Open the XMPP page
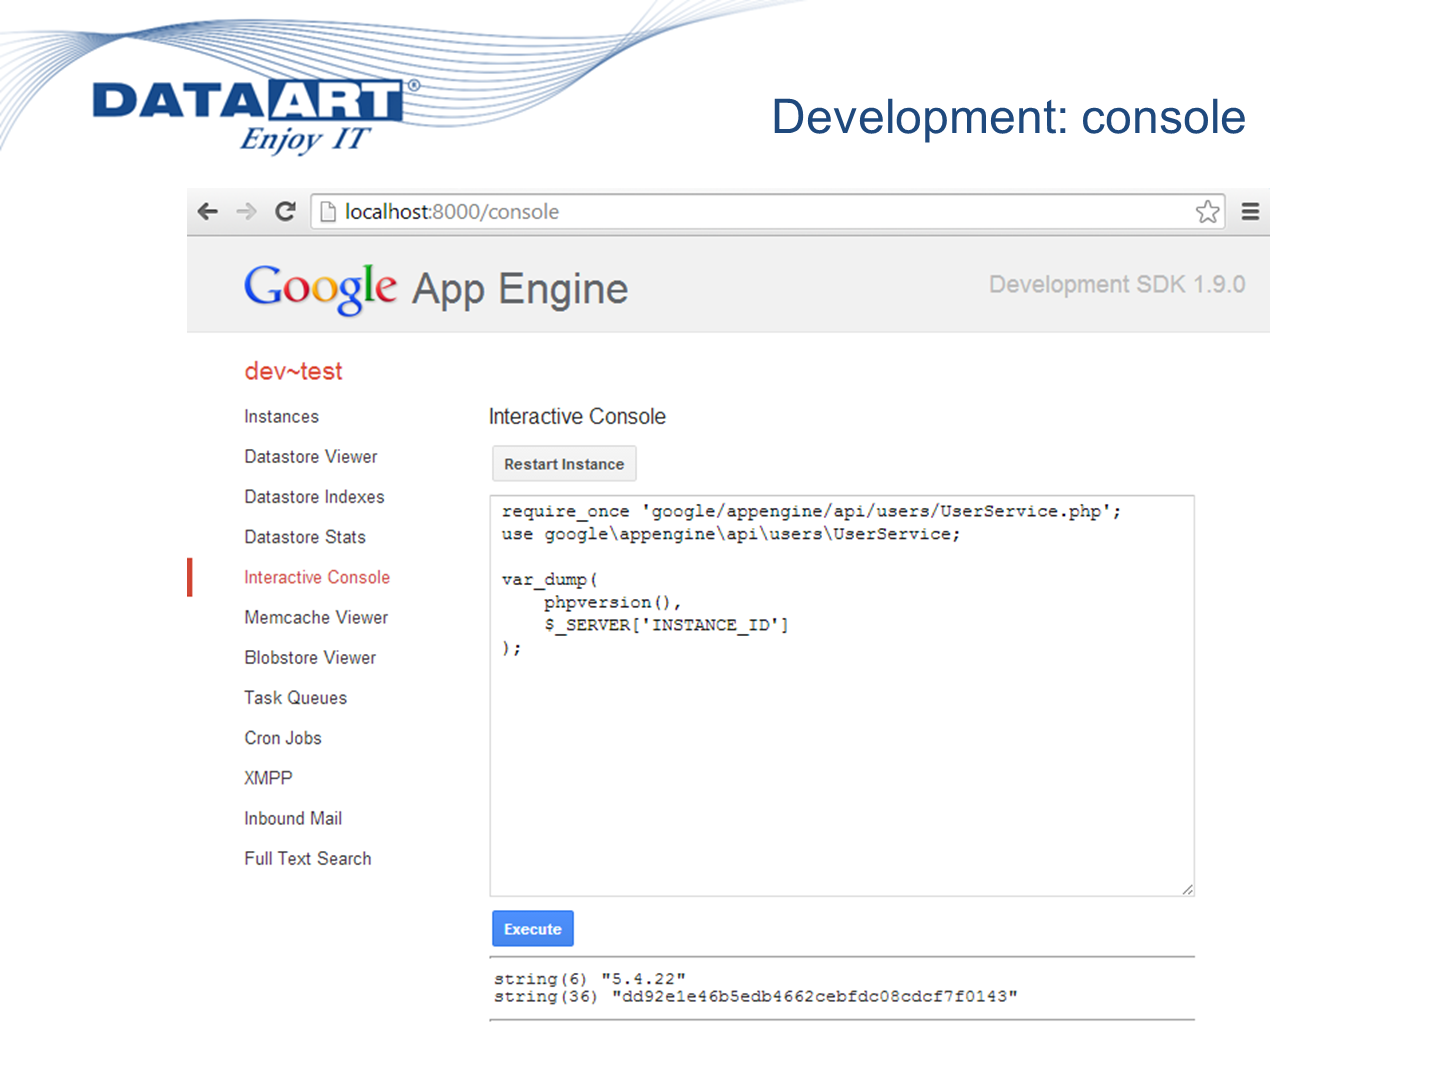 click(268, 778)
